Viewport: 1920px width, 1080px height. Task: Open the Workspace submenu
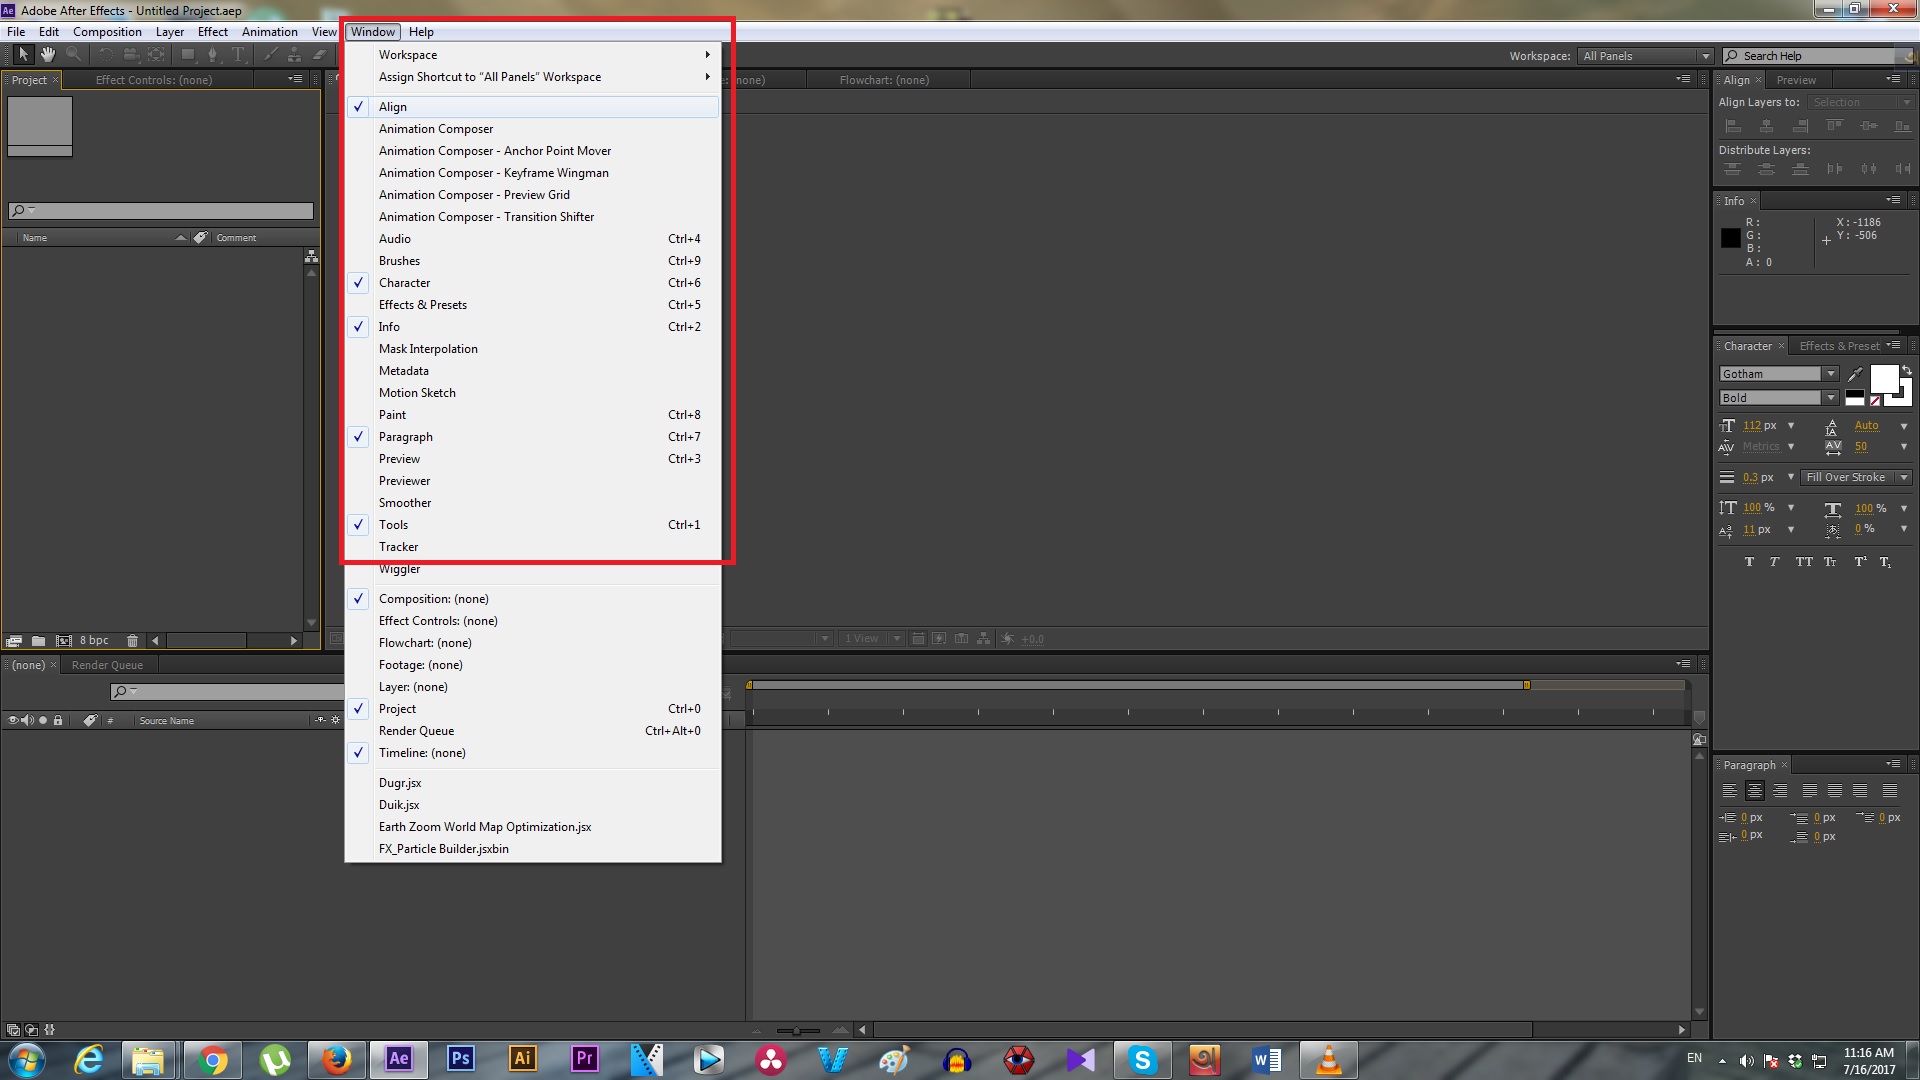coord(407,54)
